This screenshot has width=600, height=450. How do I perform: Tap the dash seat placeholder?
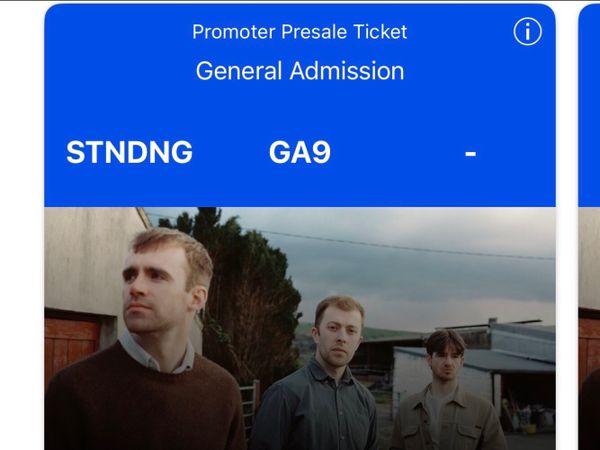click(x=470, y=154)
